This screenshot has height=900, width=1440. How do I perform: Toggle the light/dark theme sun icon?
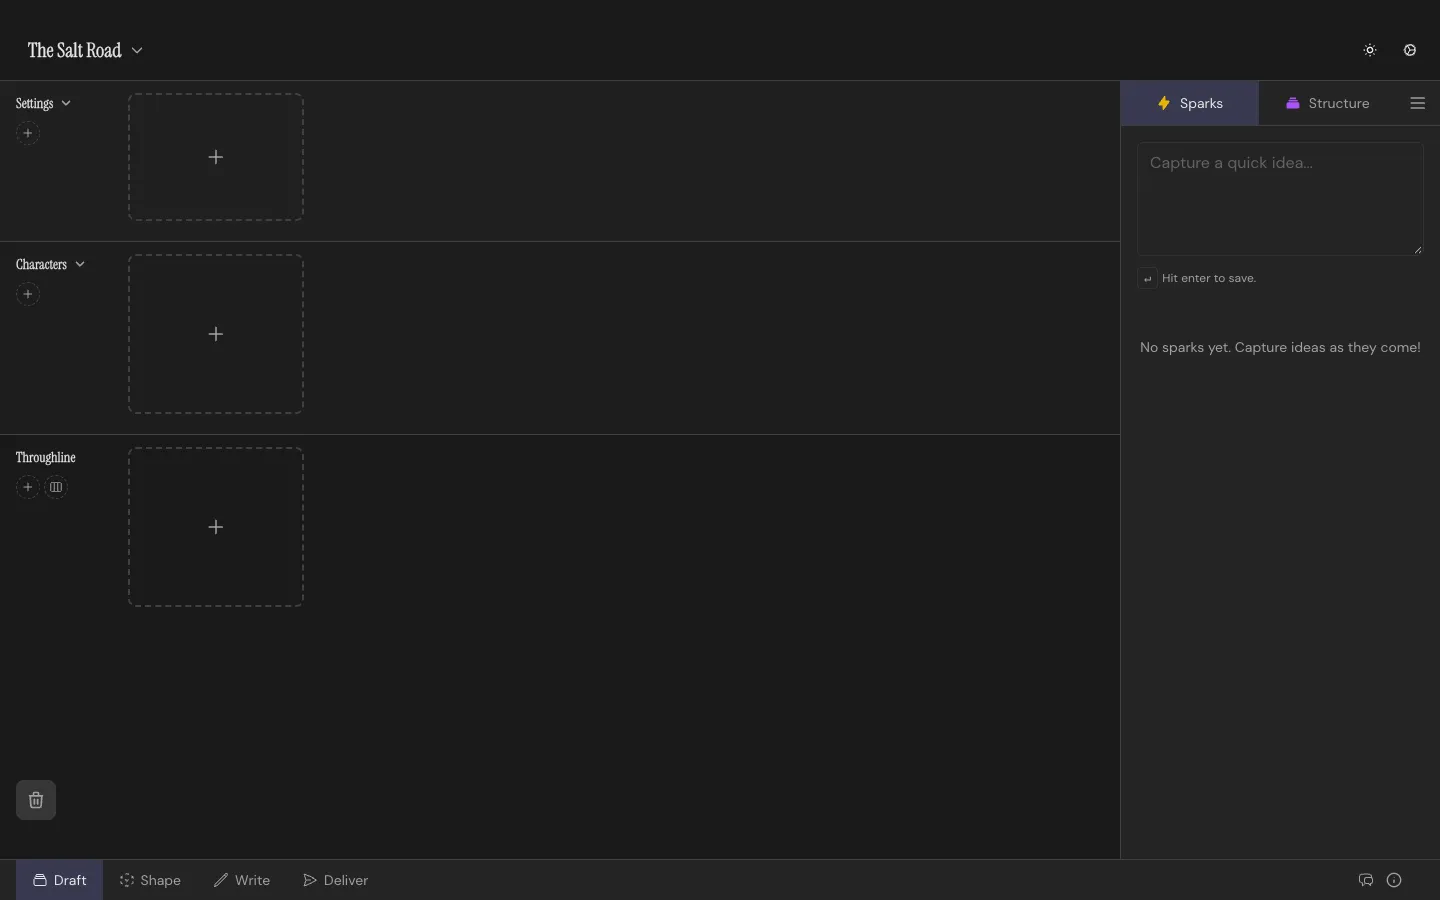click(1371, 50)
